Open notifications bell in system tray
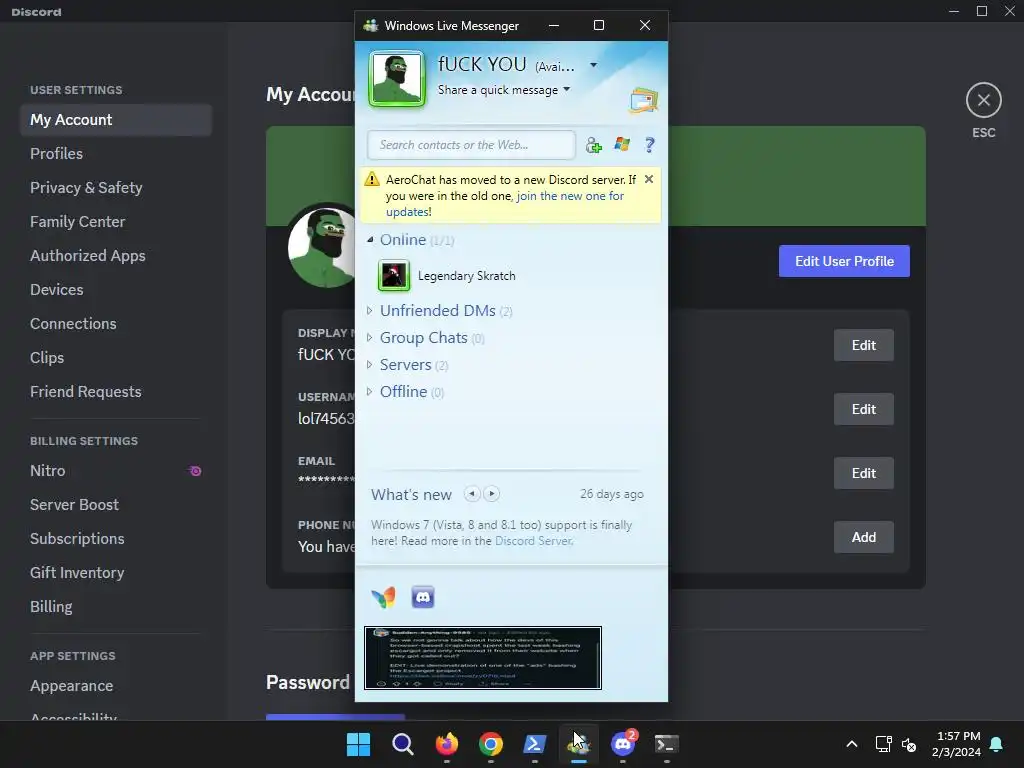 tap(996, 744)
